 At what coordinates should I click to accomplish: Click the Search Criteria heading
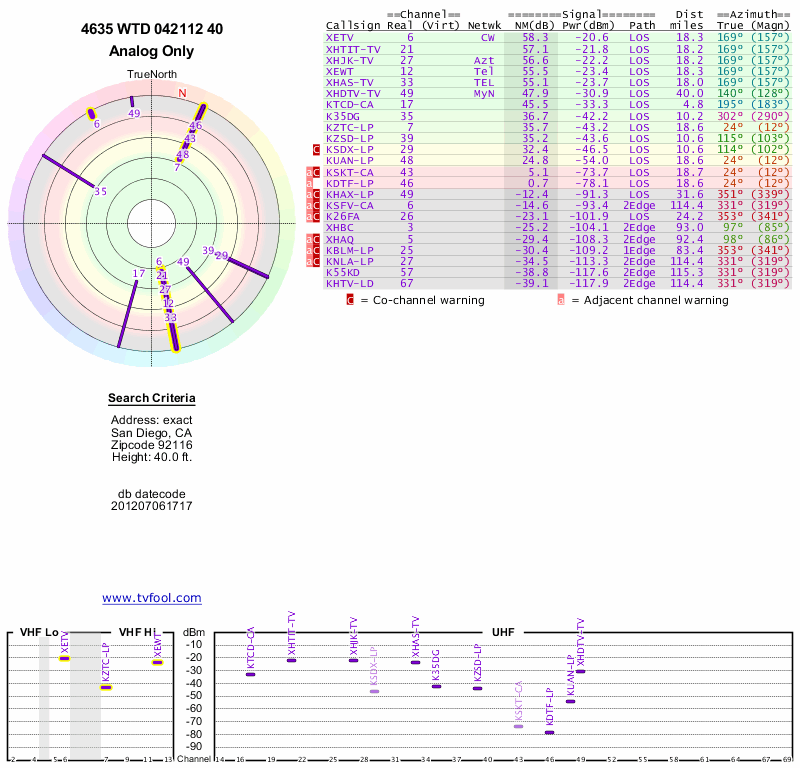tap(152, 398)
